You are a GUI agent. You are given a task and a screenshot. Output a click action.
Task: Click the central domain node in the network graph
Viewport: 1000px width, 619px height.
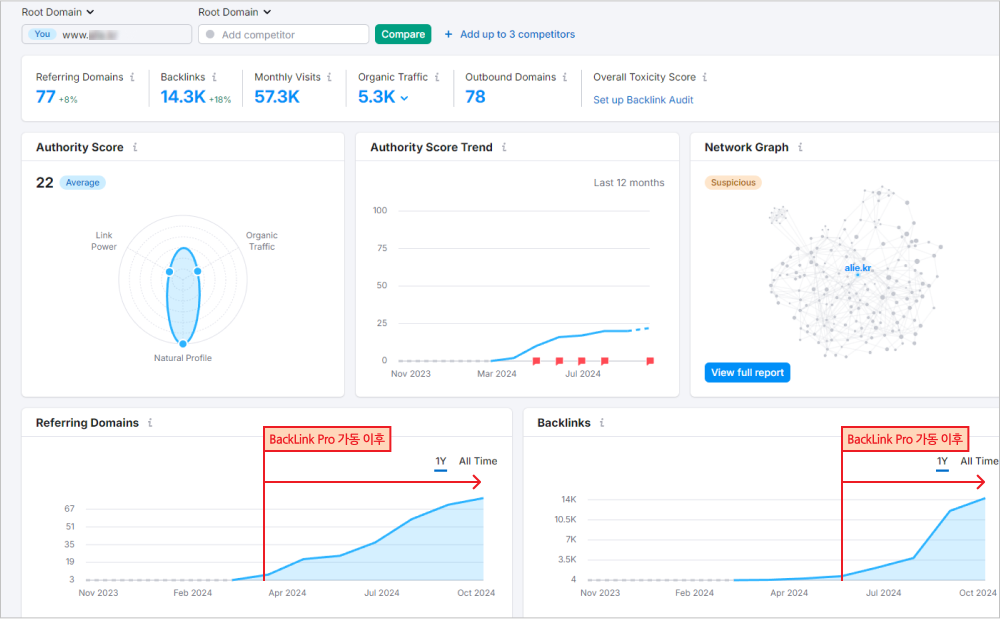(x=858, y=275)
